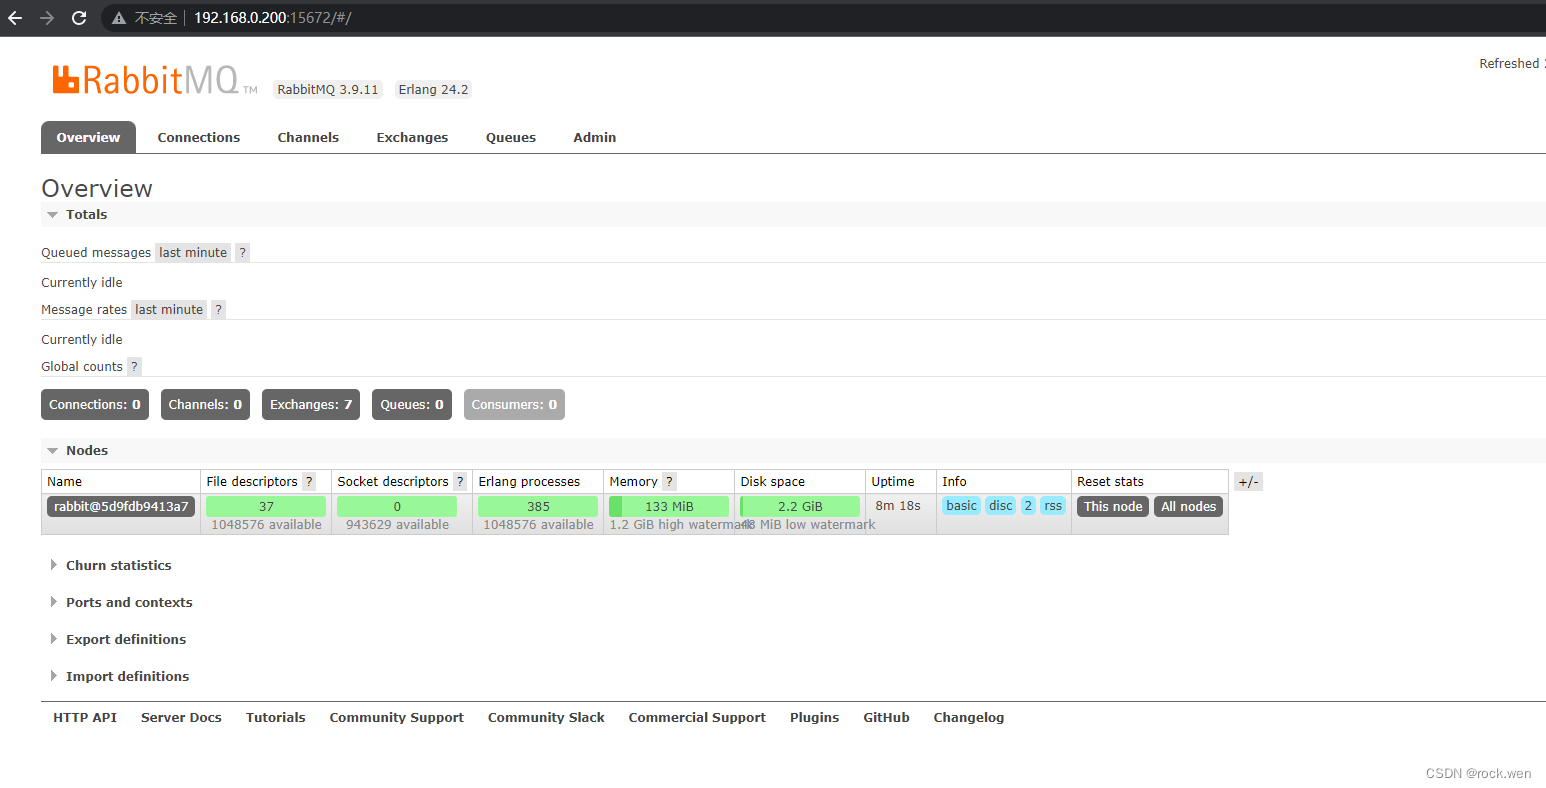This screenshot has width=1546, height=788.
Task: Reload the page with the refresh icon
Action: click(x=79, y=18)
